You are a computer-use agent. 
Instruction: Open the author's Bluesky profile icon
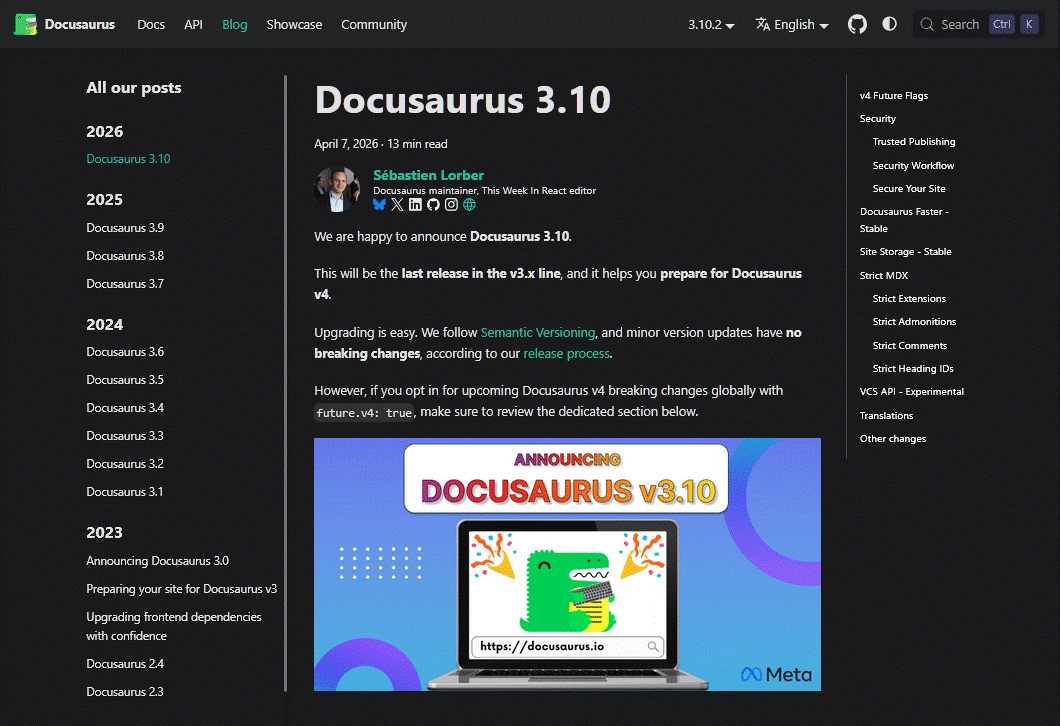tap(379, 204)
